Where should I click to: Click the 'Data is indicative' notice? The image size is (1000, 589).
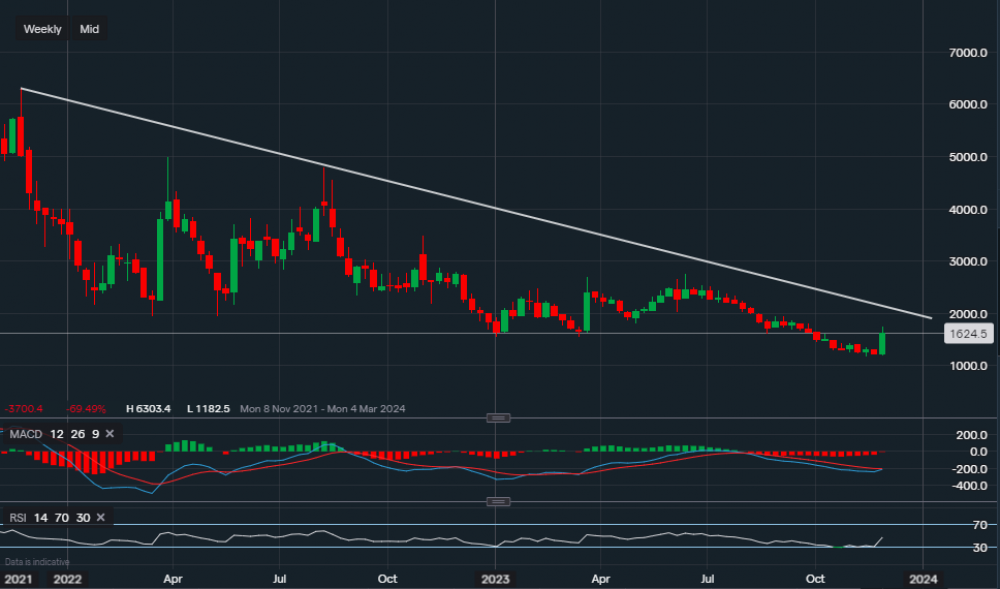pos(36,561)
